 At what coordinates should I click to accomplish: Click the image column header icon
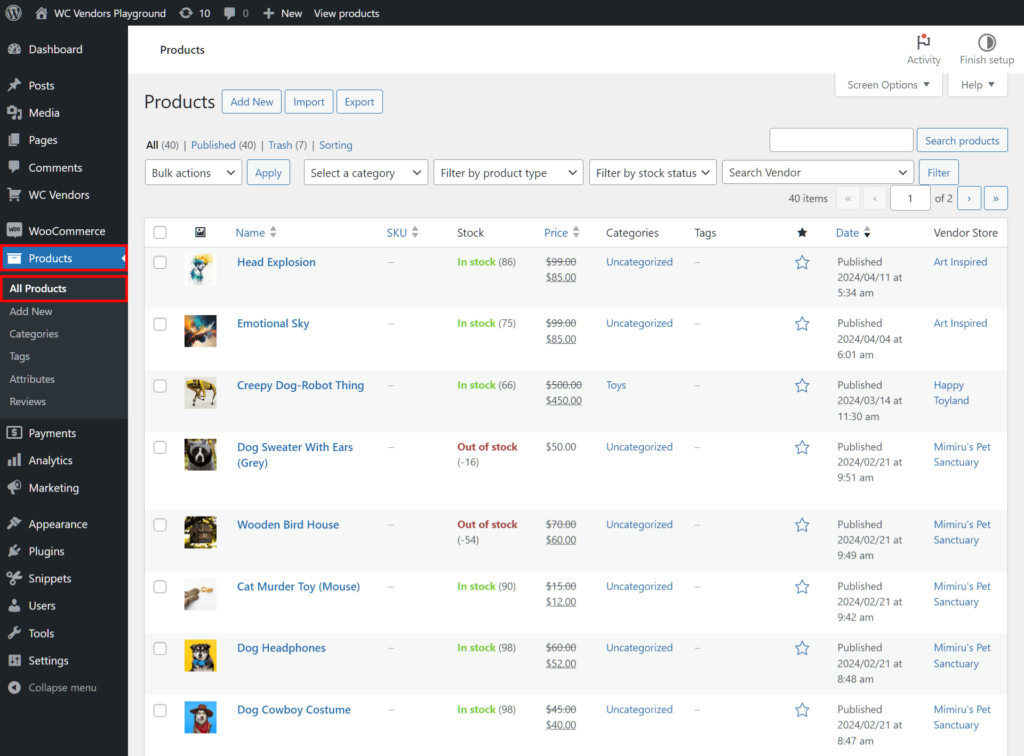[x=200, y=232]
